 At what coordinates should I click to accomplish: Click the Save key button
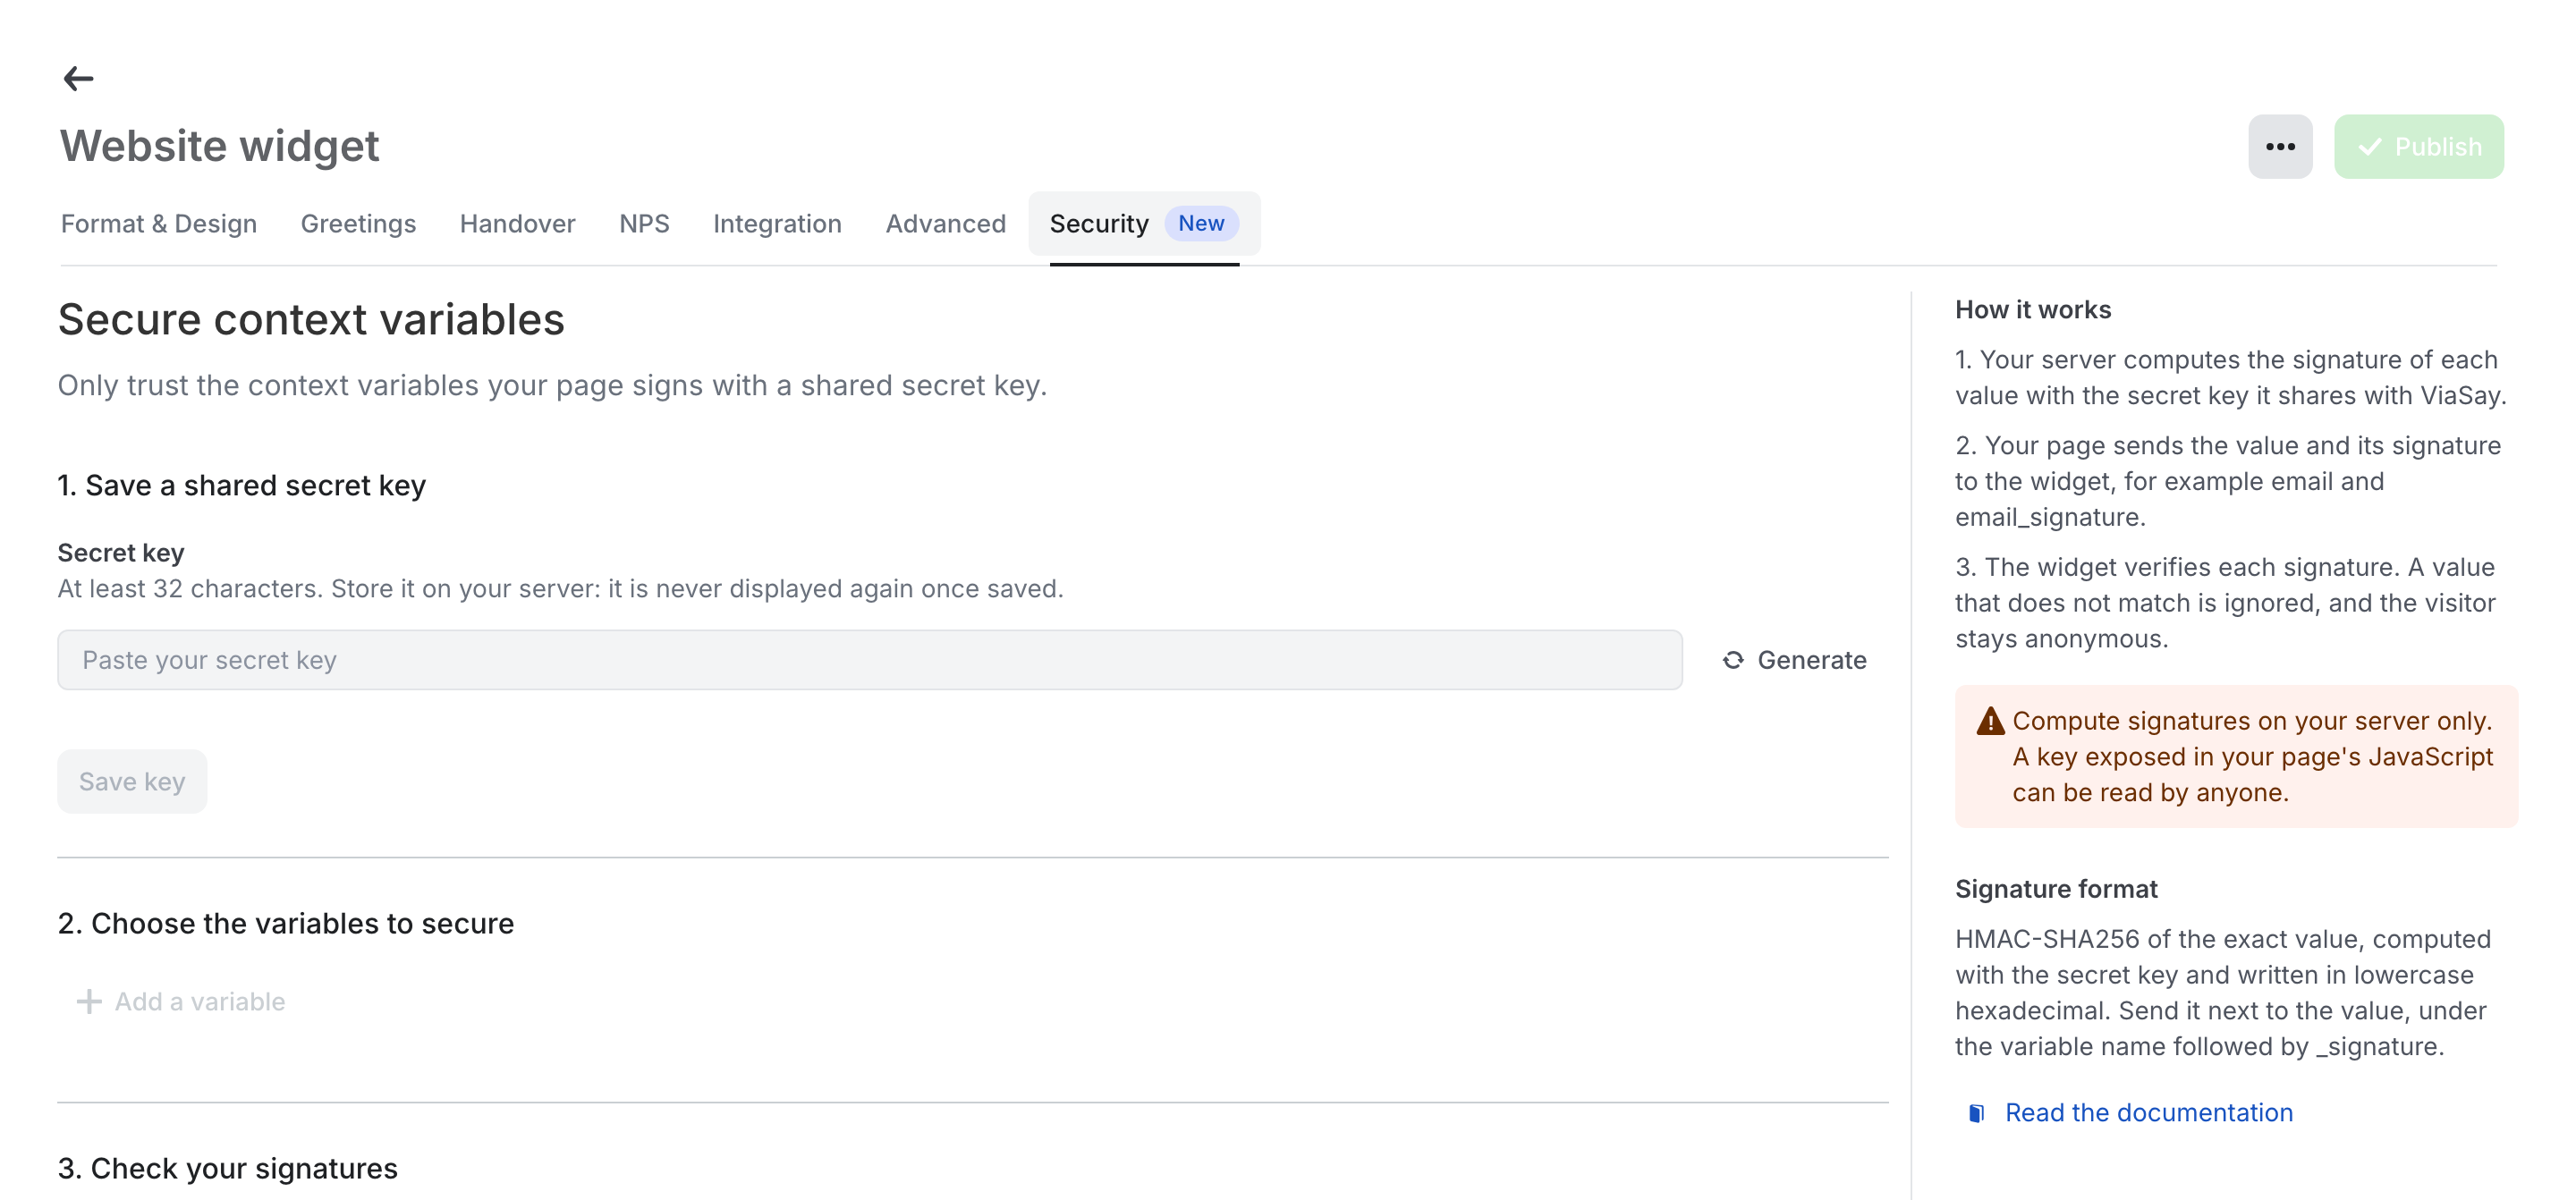tap(132, 781)
